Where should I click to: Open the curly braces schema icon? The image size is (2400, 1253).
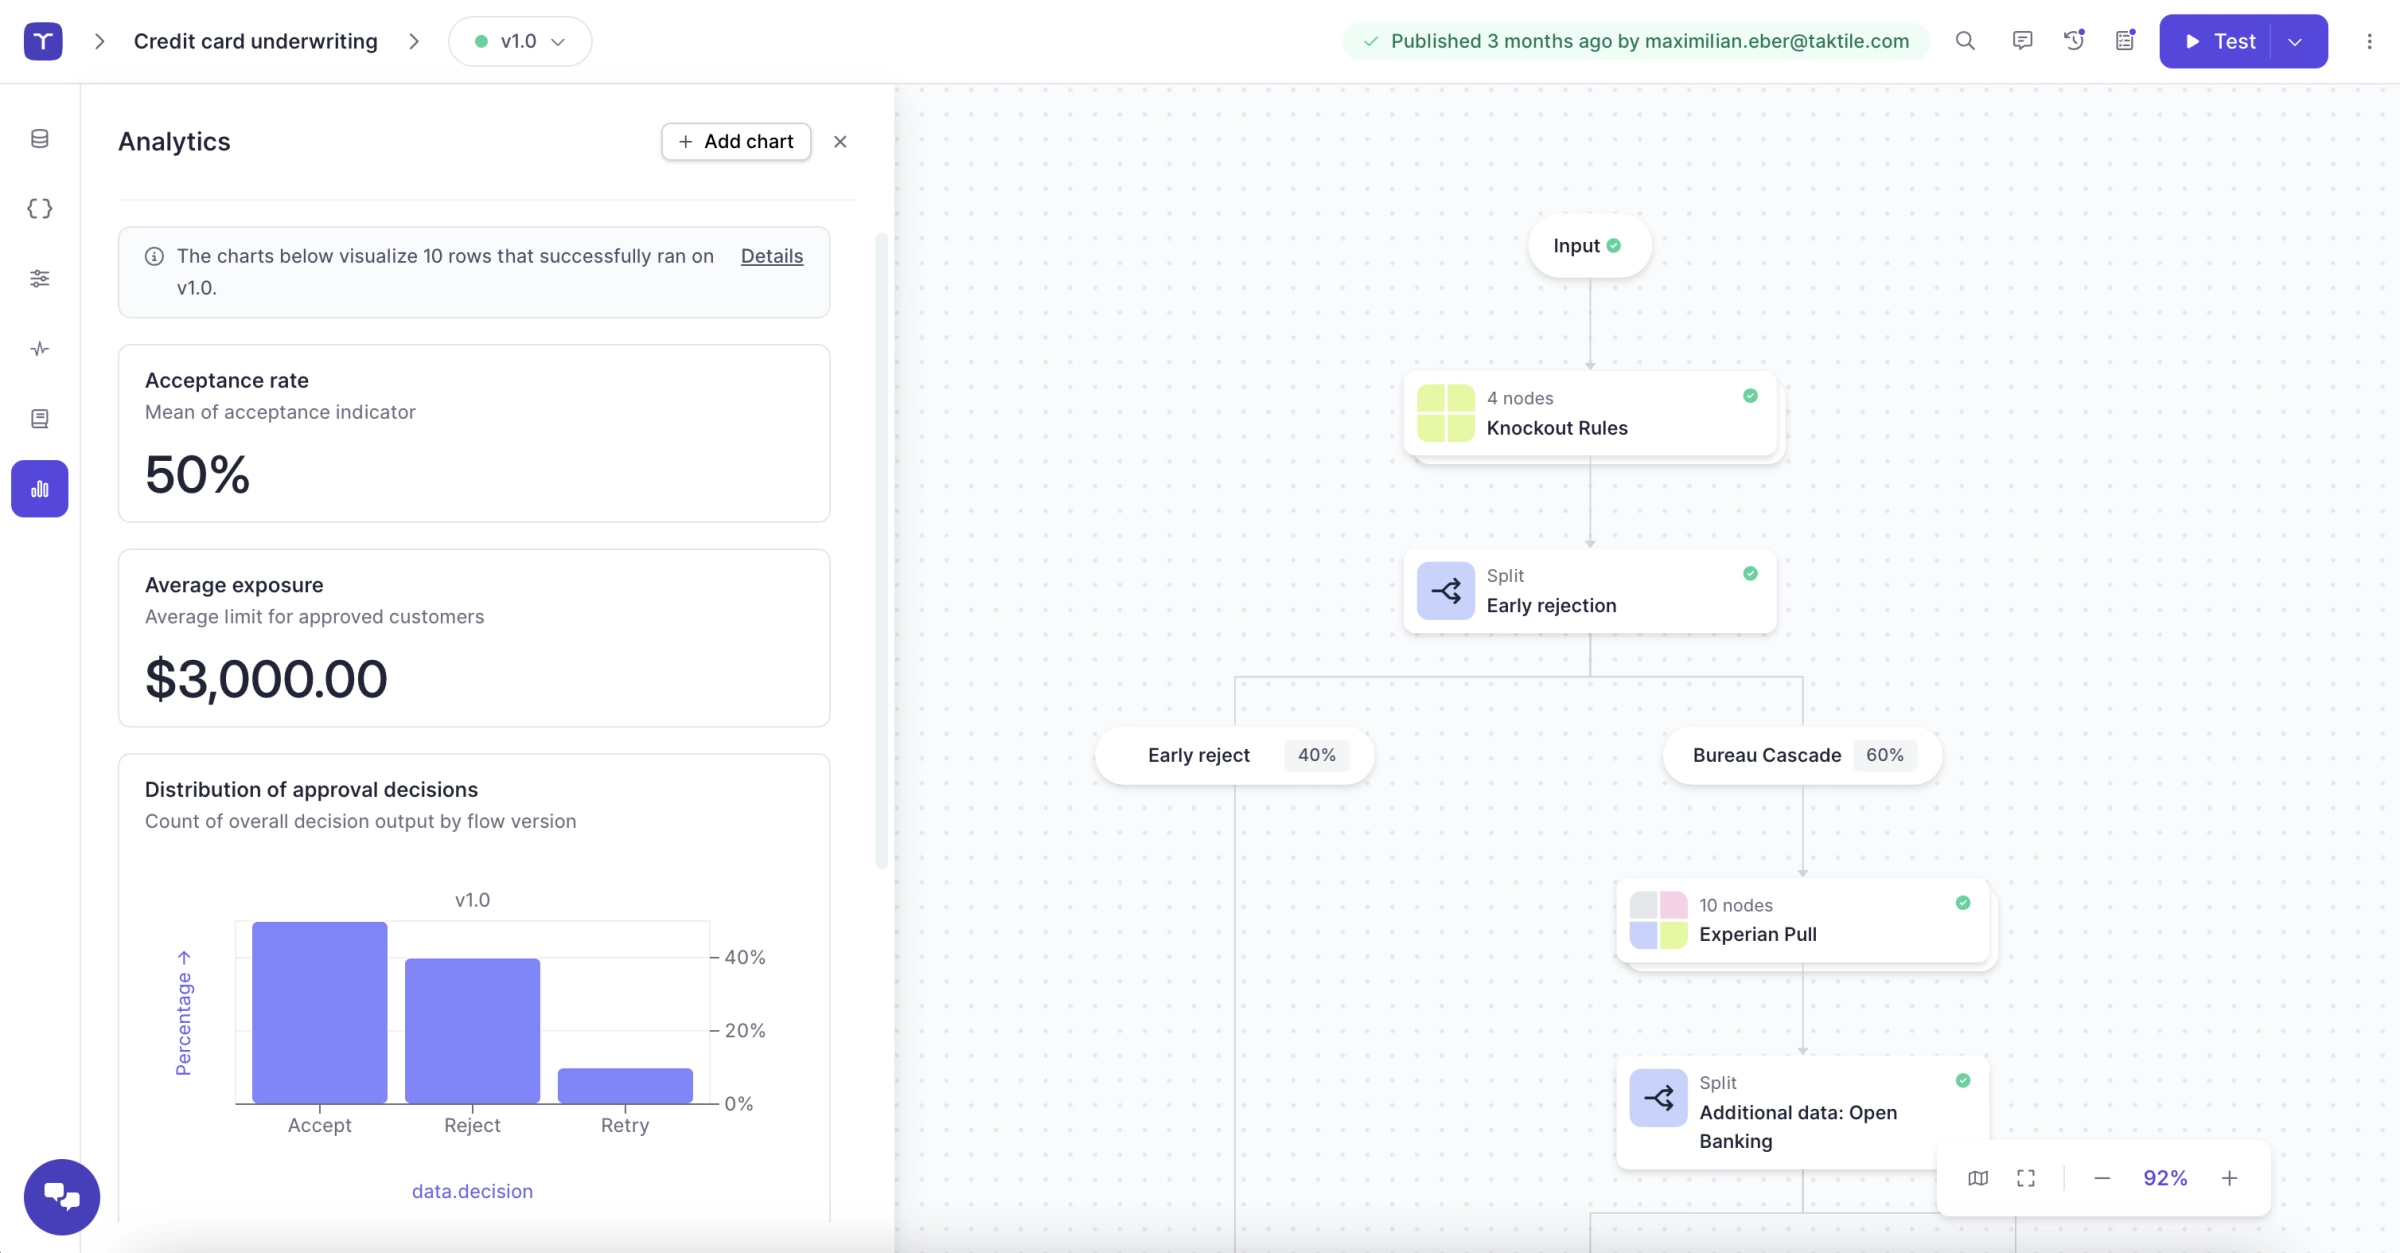coord(40,209)
